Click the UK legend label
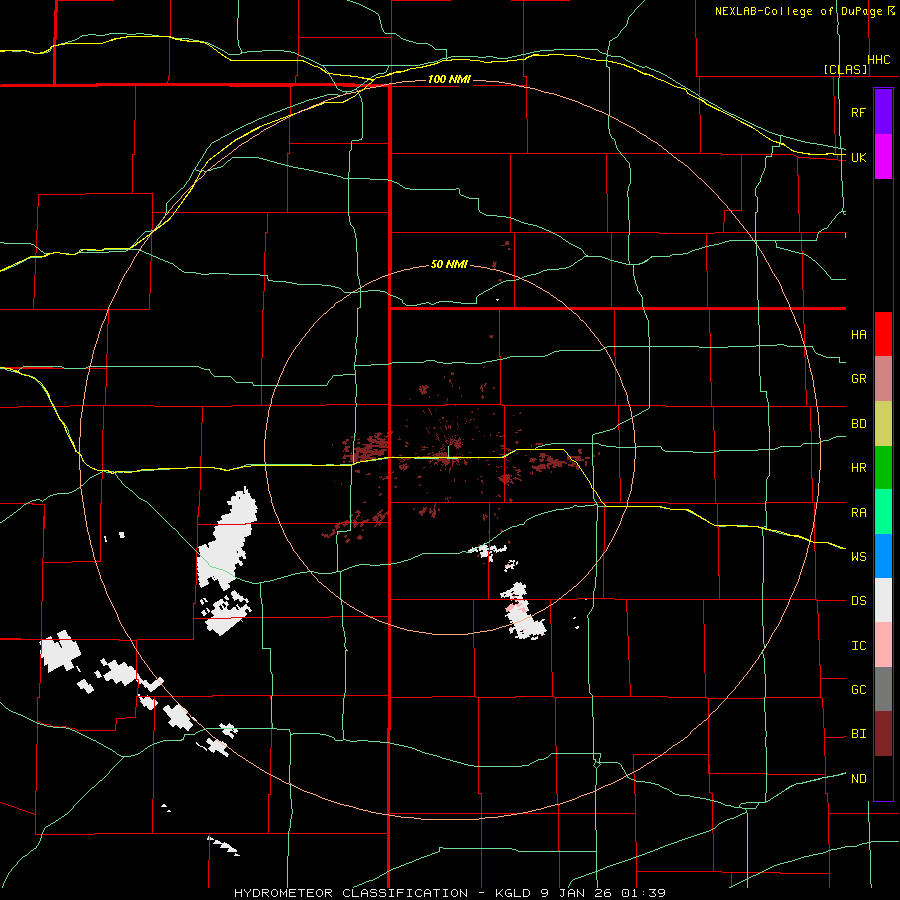 pyautogui.click(x=858, y=157)
